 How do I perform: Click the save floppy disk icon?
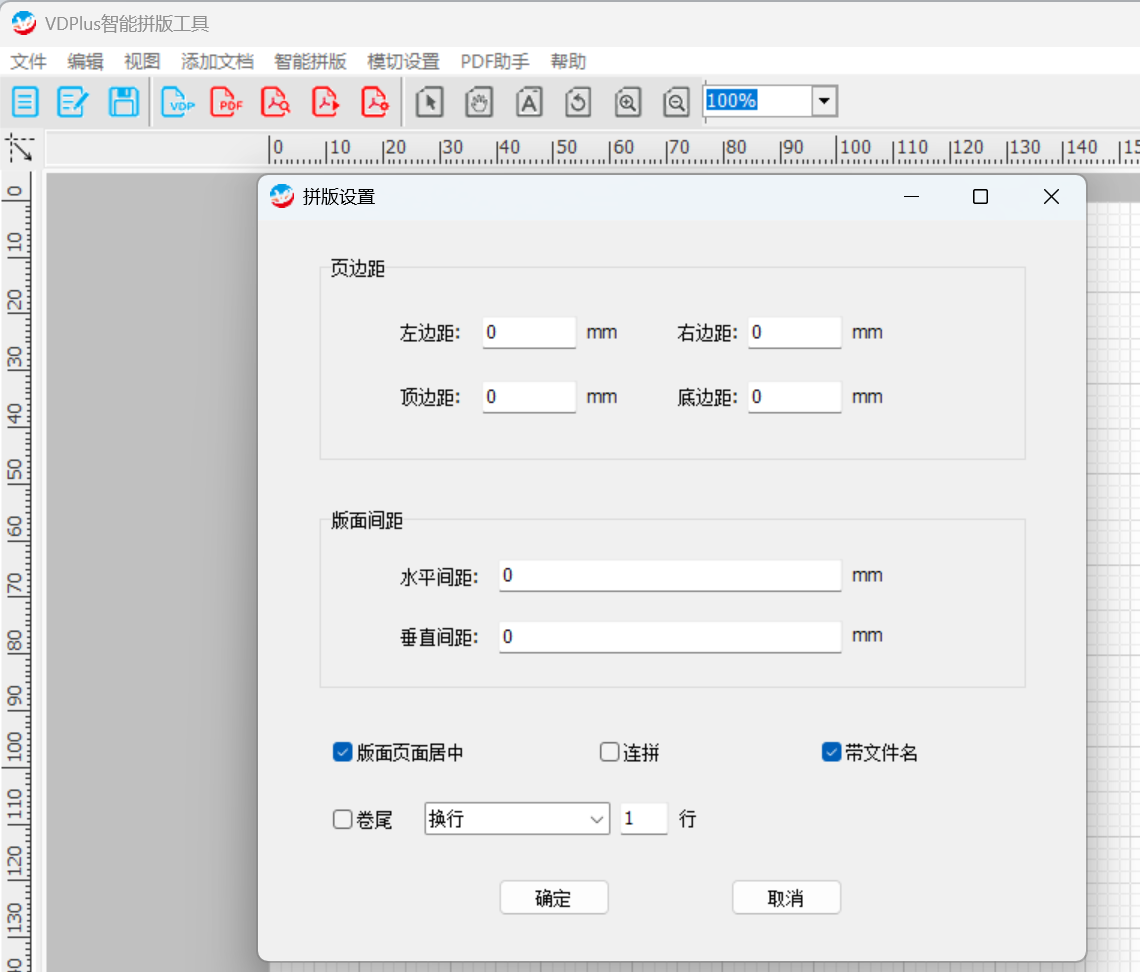pos(124,102)
